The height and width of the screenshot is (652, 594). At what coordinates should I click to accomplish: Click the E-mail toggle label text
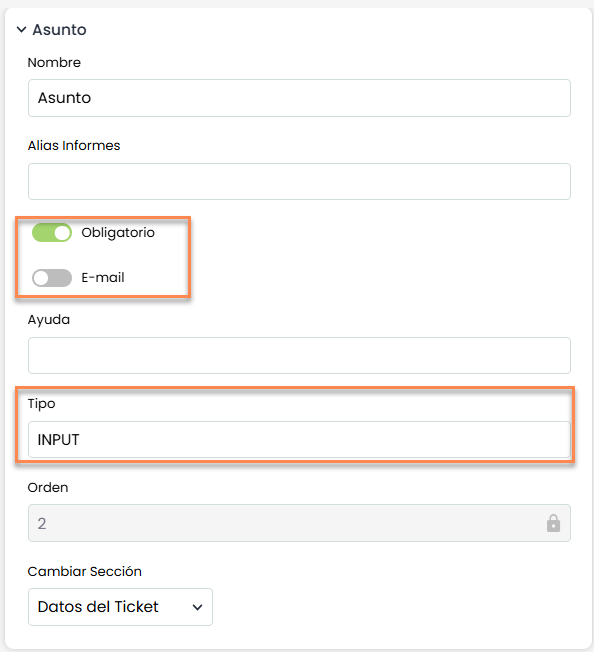[103, 277]
